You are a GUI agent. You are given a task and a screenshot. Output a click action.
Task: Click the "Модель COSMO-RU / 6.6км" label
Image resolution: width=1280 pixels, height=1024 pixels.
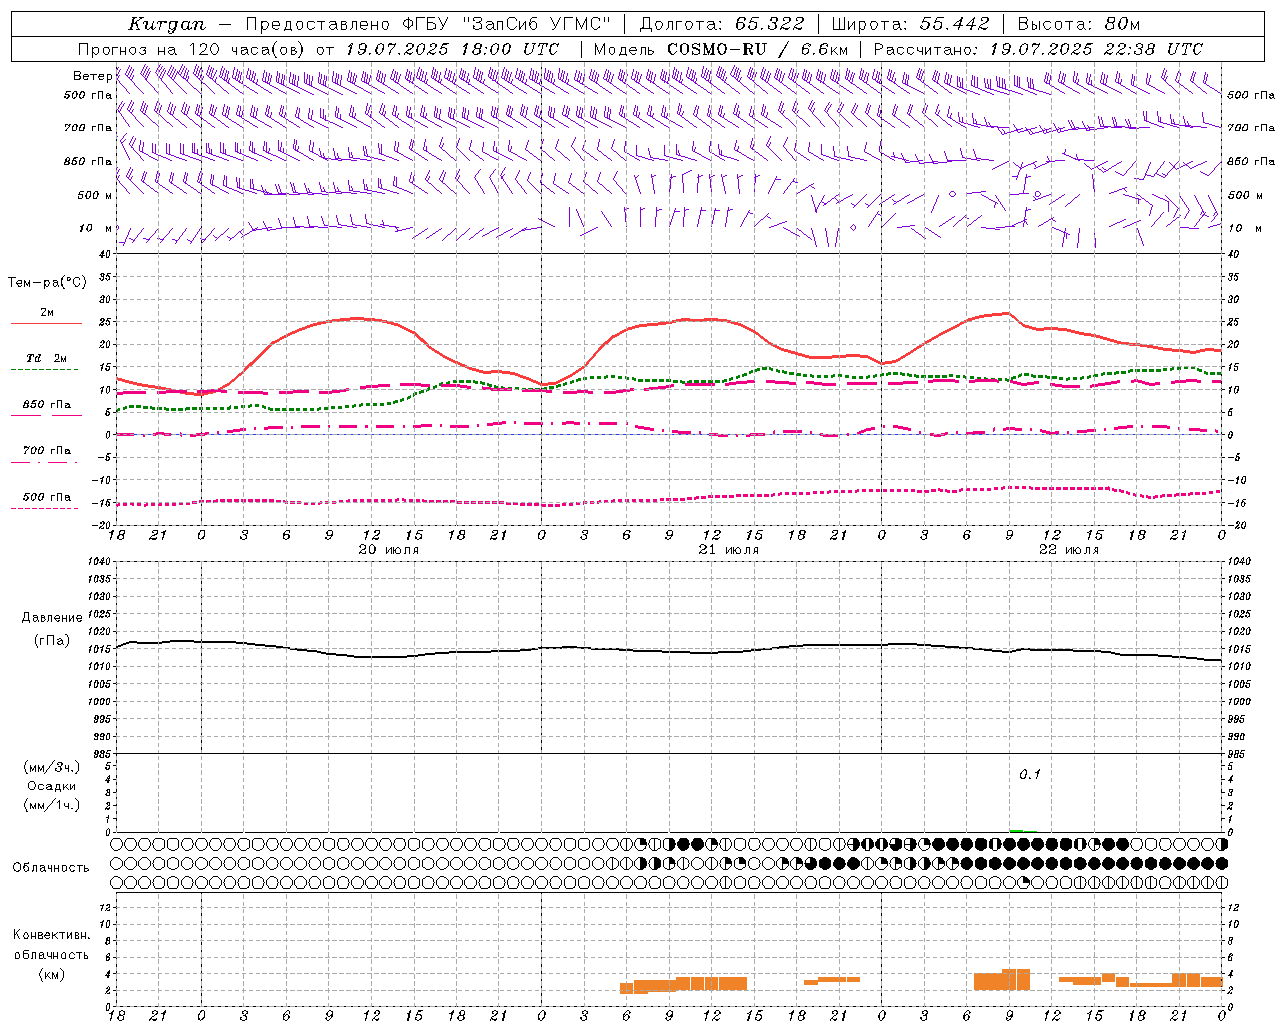pos(720,49)
